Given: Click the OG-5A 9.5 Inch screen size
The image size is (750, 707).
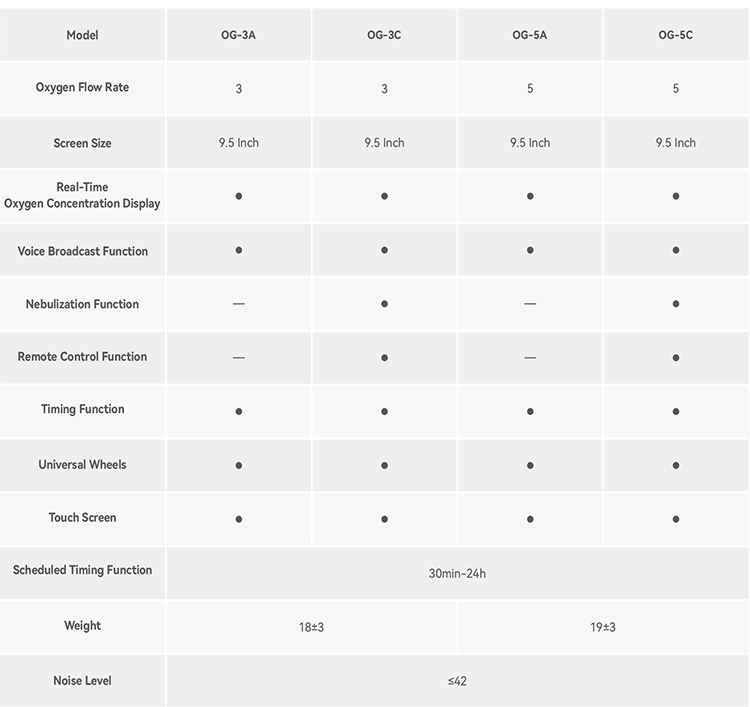Looking at the screenshot, I should [530, 143].
